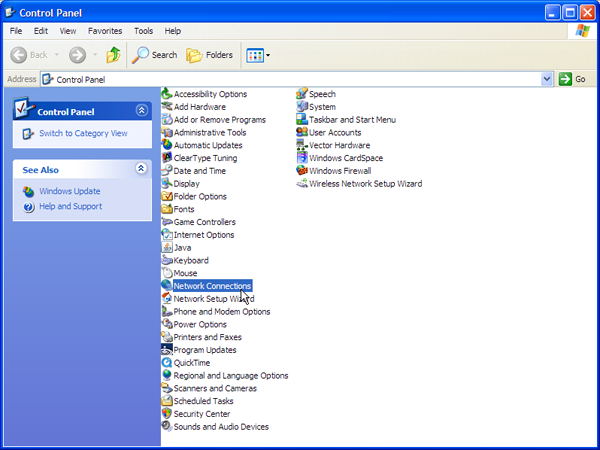Open the Display icon
This screenshot has width=600, height=450.
point(167,183)
